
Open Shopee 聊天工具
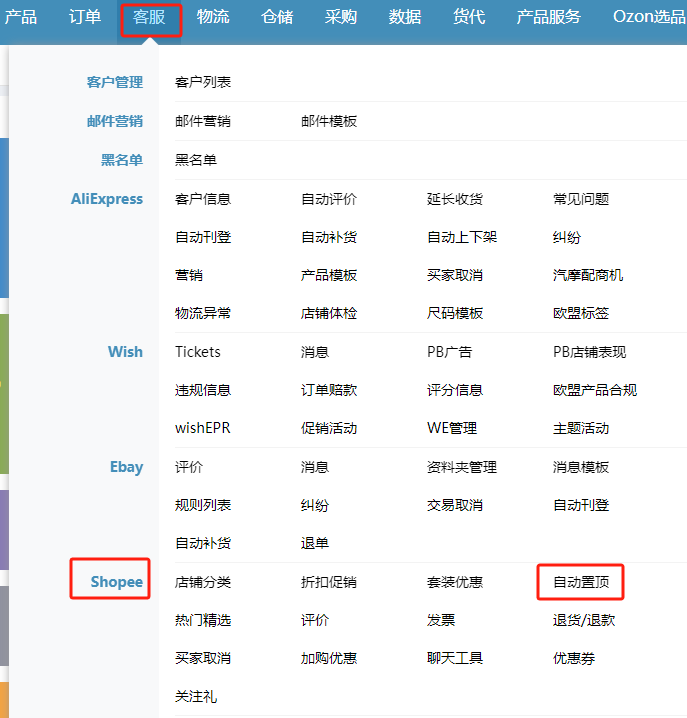pos(455,658)
